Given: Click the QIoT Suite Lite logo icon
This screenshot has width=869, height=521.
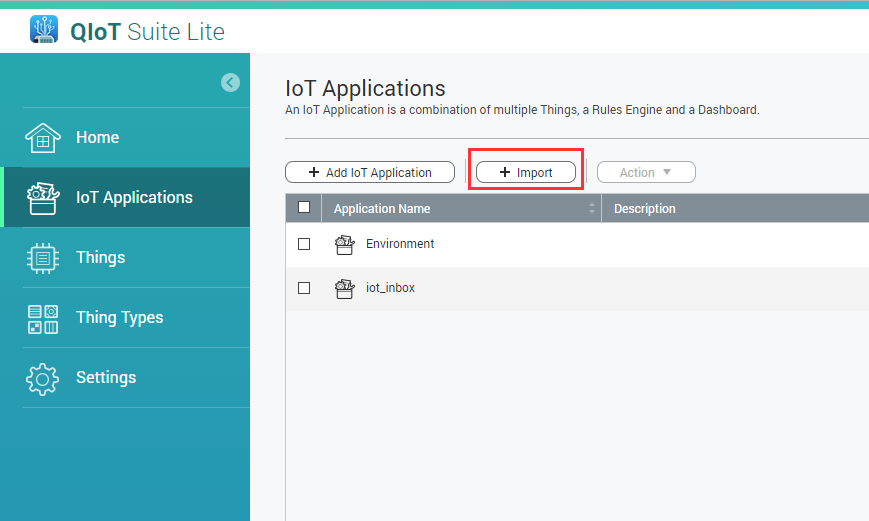Looking at the screenshot, I should tap(44, 29).
